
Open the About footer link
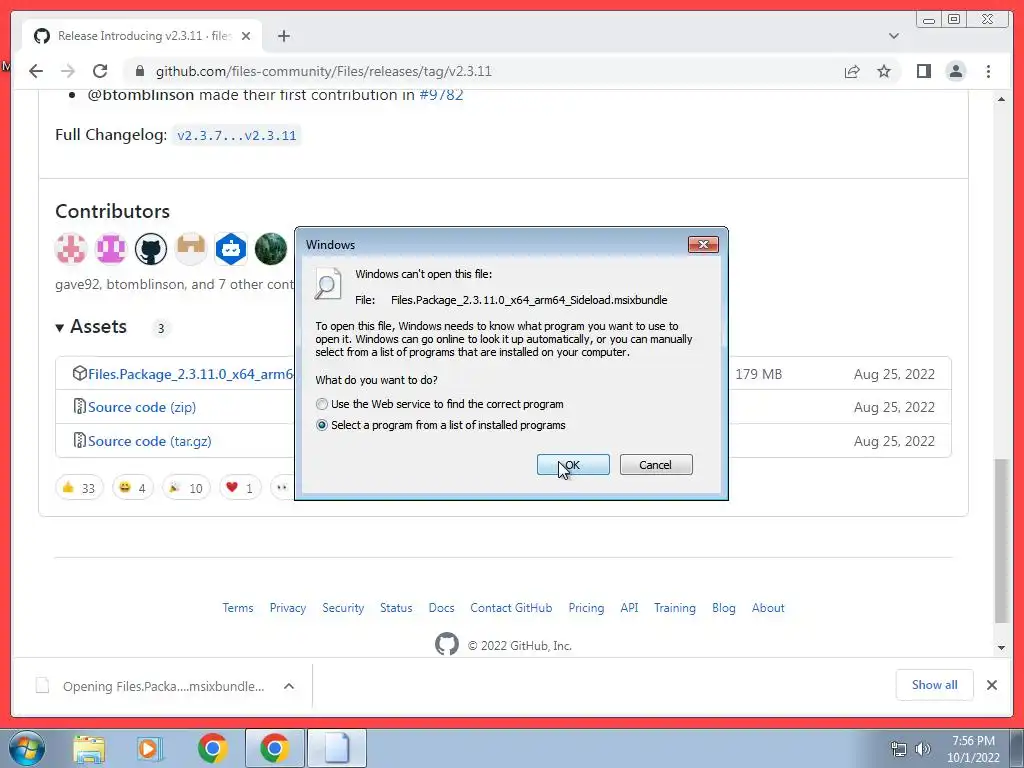click(x=768, y=608)
